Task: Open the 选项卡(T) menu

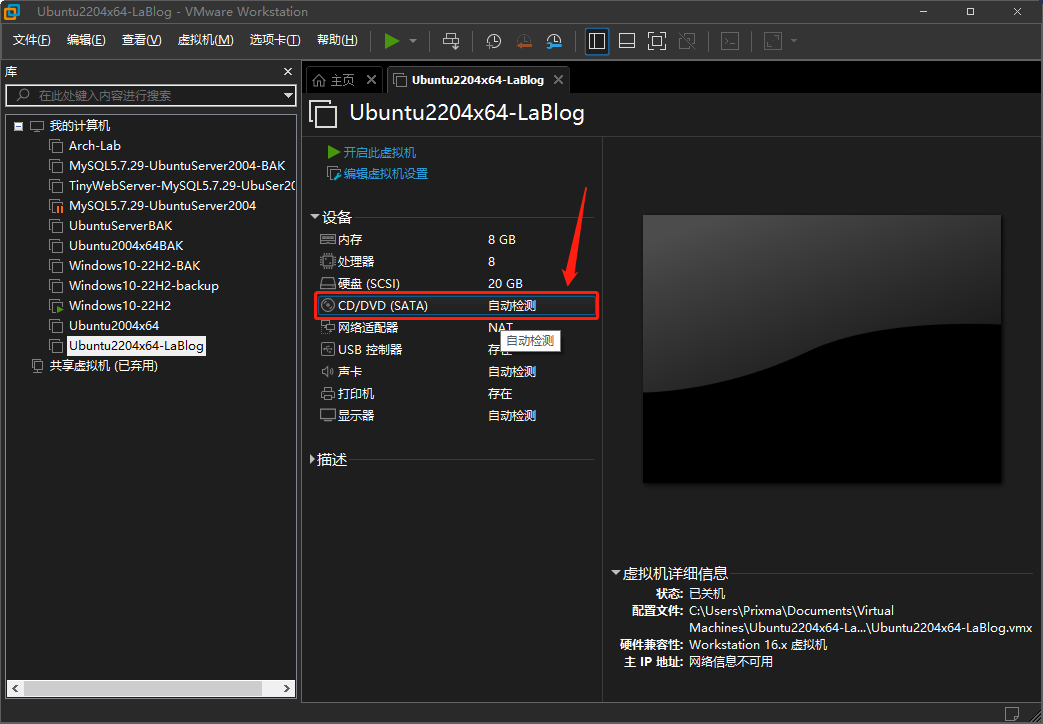Action: (x=274, y=40)
